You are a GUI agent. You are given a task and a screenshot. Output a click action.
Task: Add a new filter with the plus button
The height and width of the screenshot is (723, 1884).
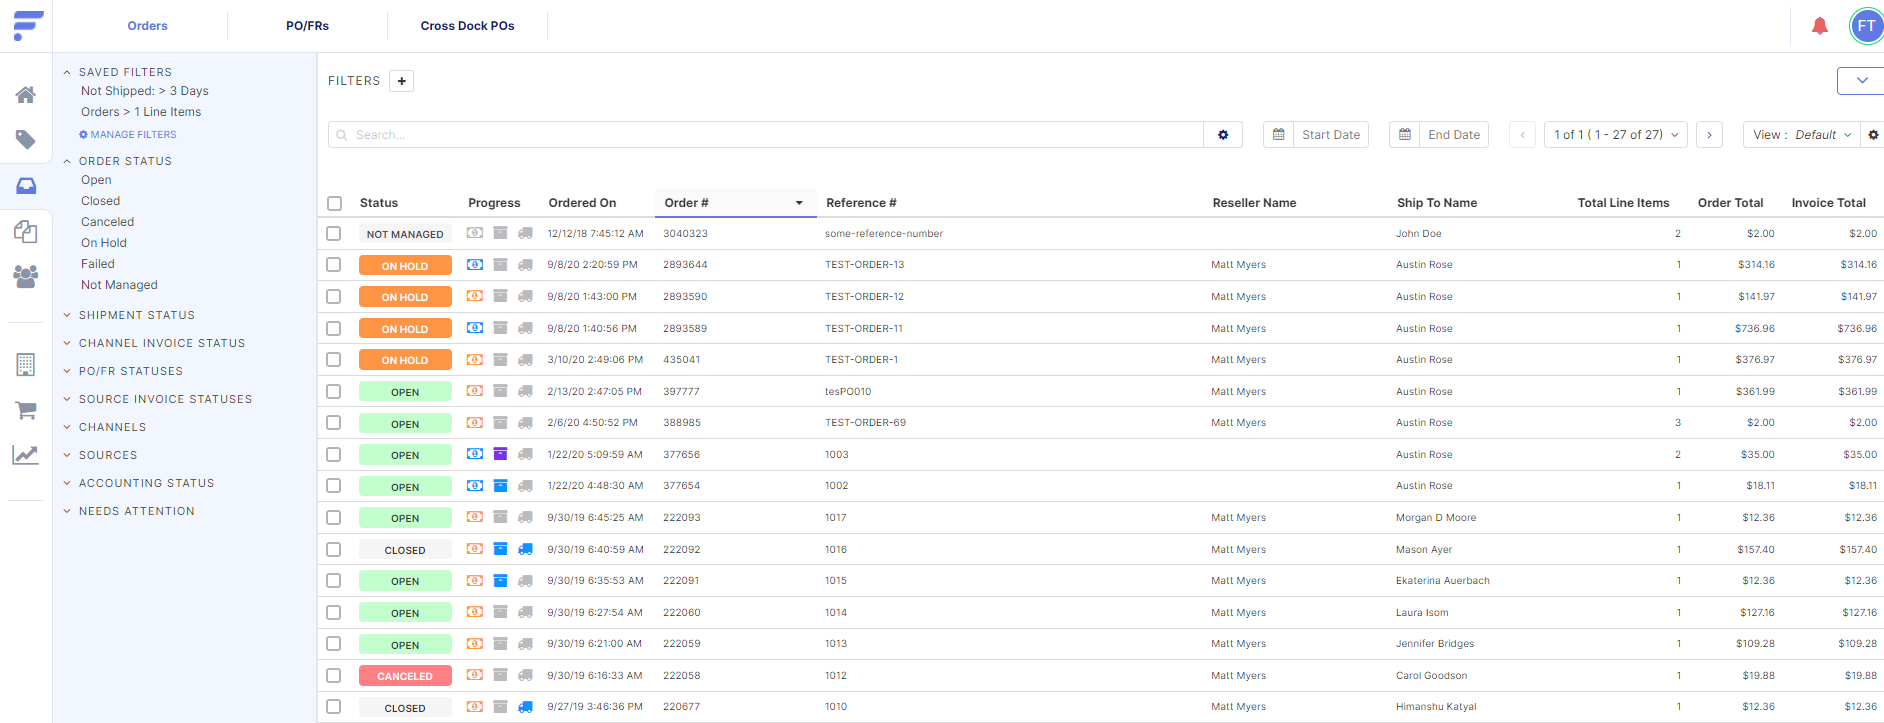(401, 81)
